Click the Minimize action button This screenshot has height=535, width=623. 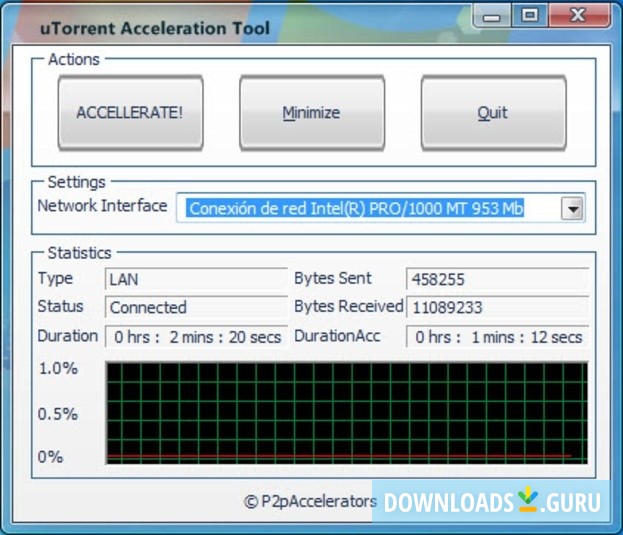(x=312, y=113)
